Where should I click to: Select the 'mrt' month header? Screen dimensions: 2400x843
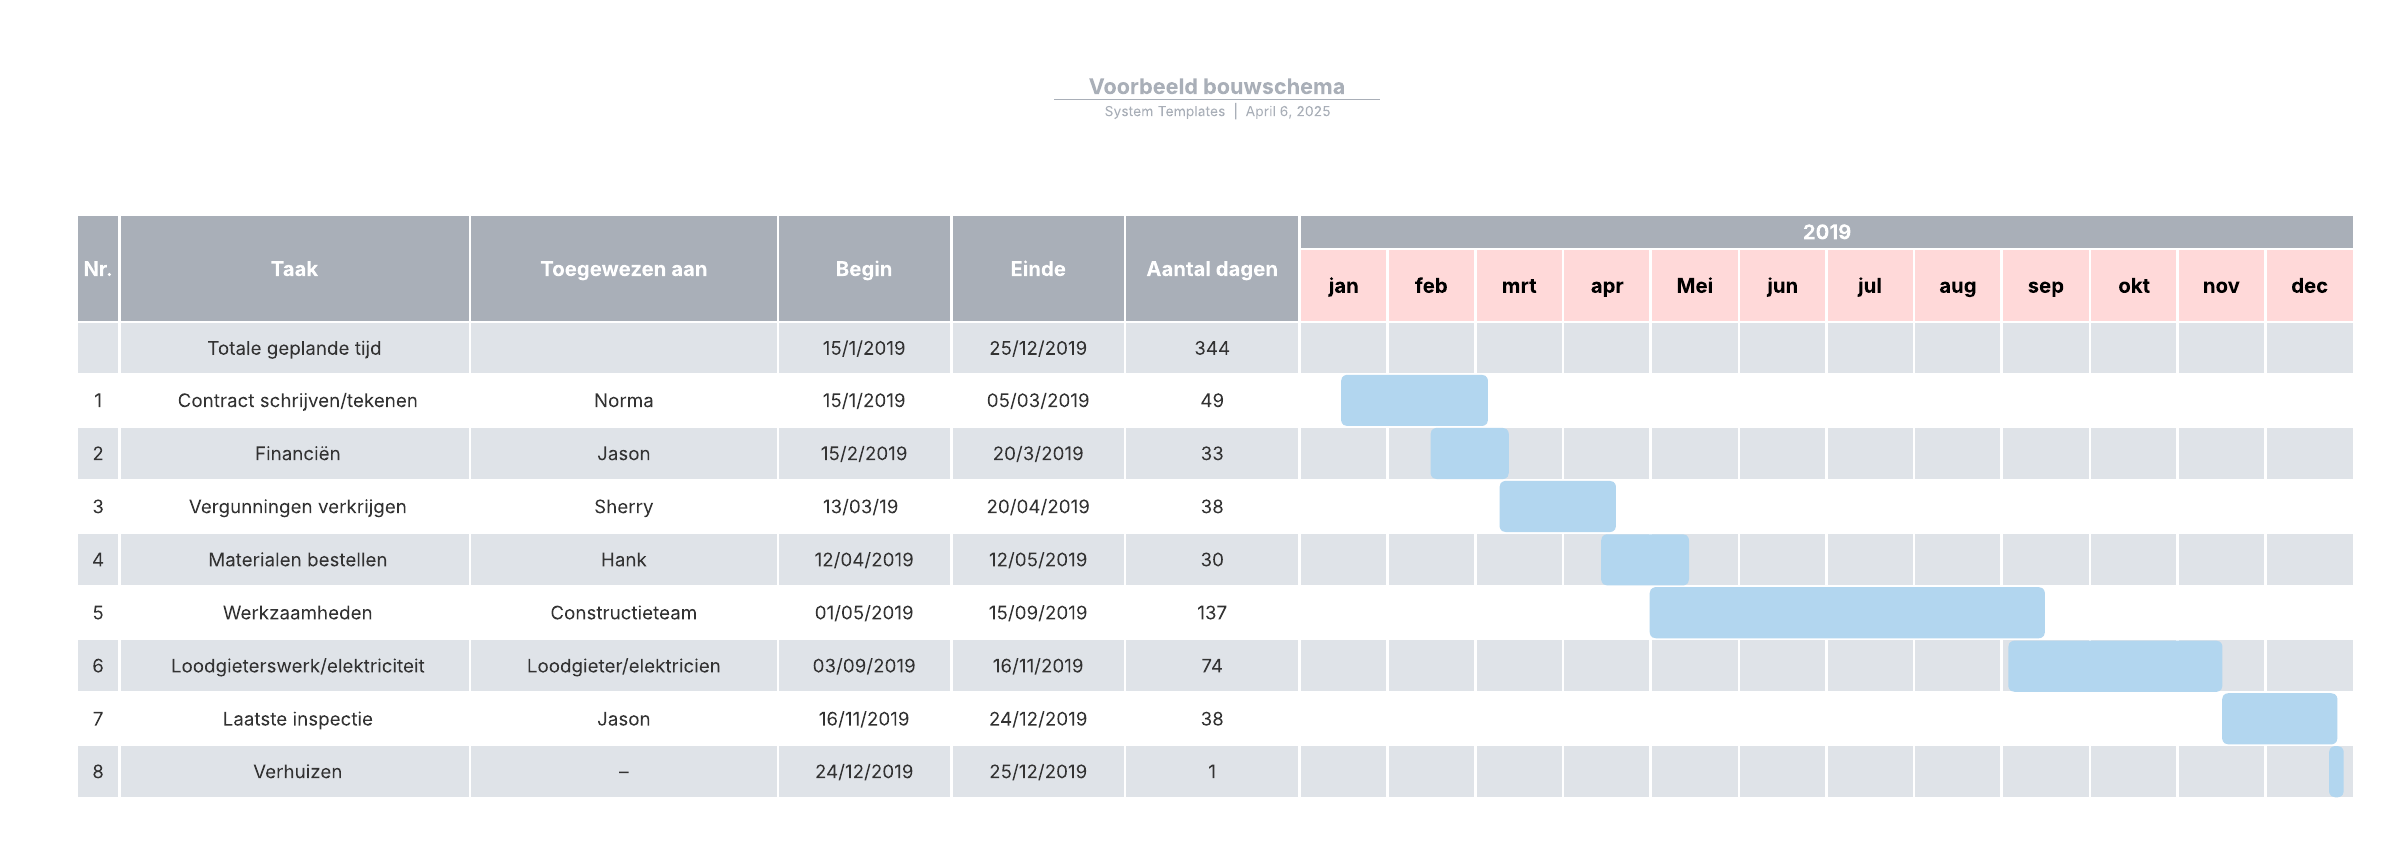point(1518,286)
